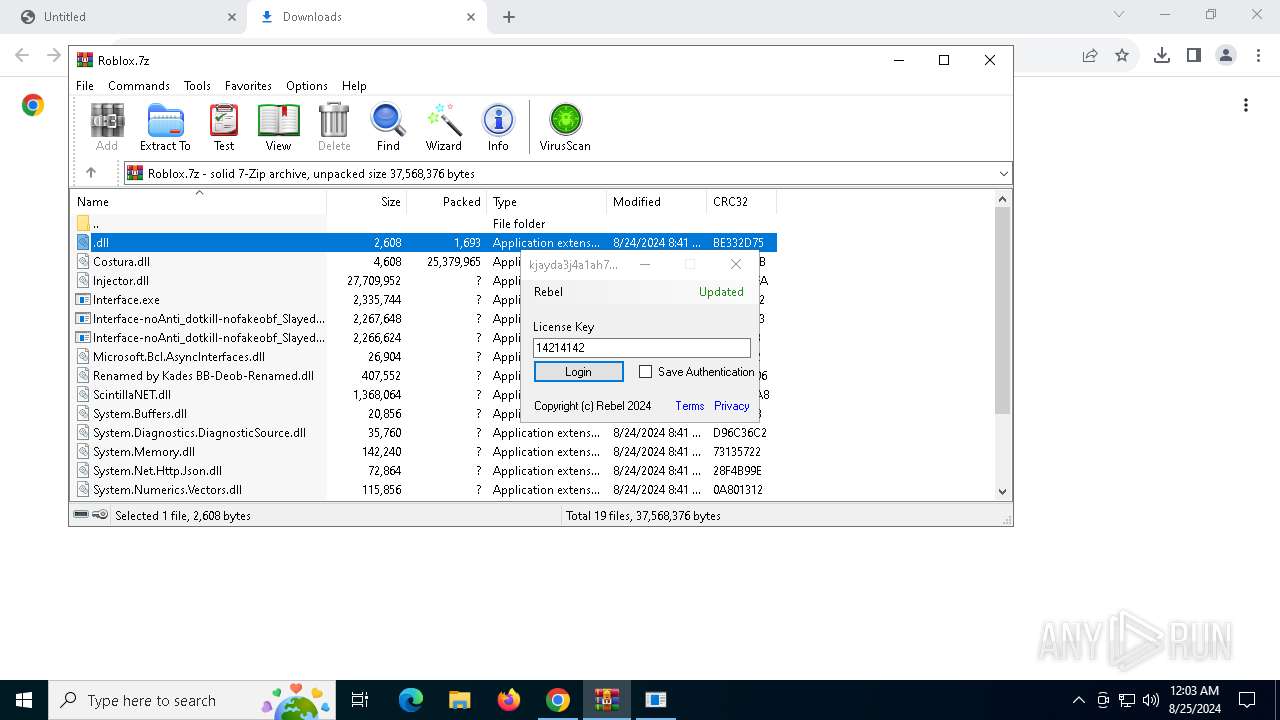Sort by Modified column header
1280x720 pixels.
coord(657,202)
